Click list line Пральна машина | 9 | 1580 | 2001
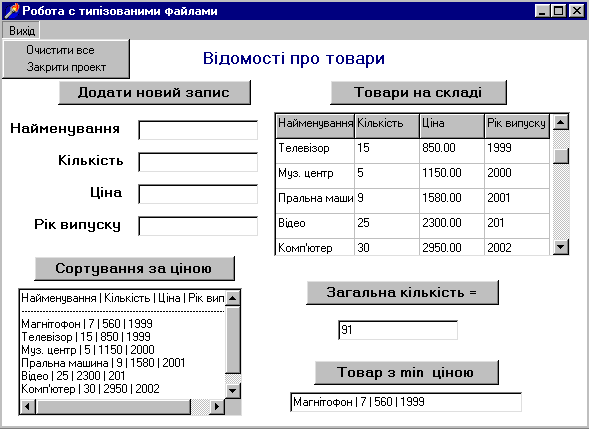This screenshot has width=589, height=429. tap(103, 363)
